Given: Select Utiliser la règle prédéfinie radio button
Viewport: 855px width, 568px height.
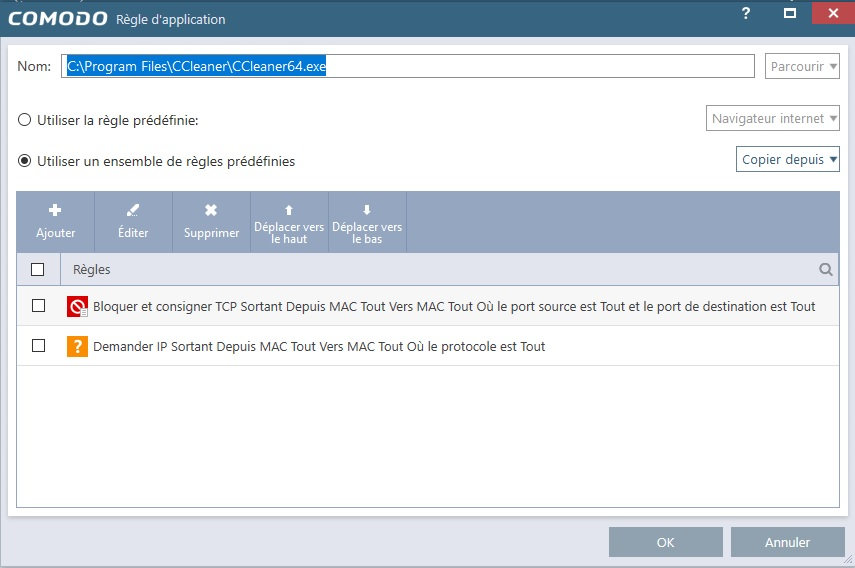Looking at the screenshot, I should pos(25,120).
